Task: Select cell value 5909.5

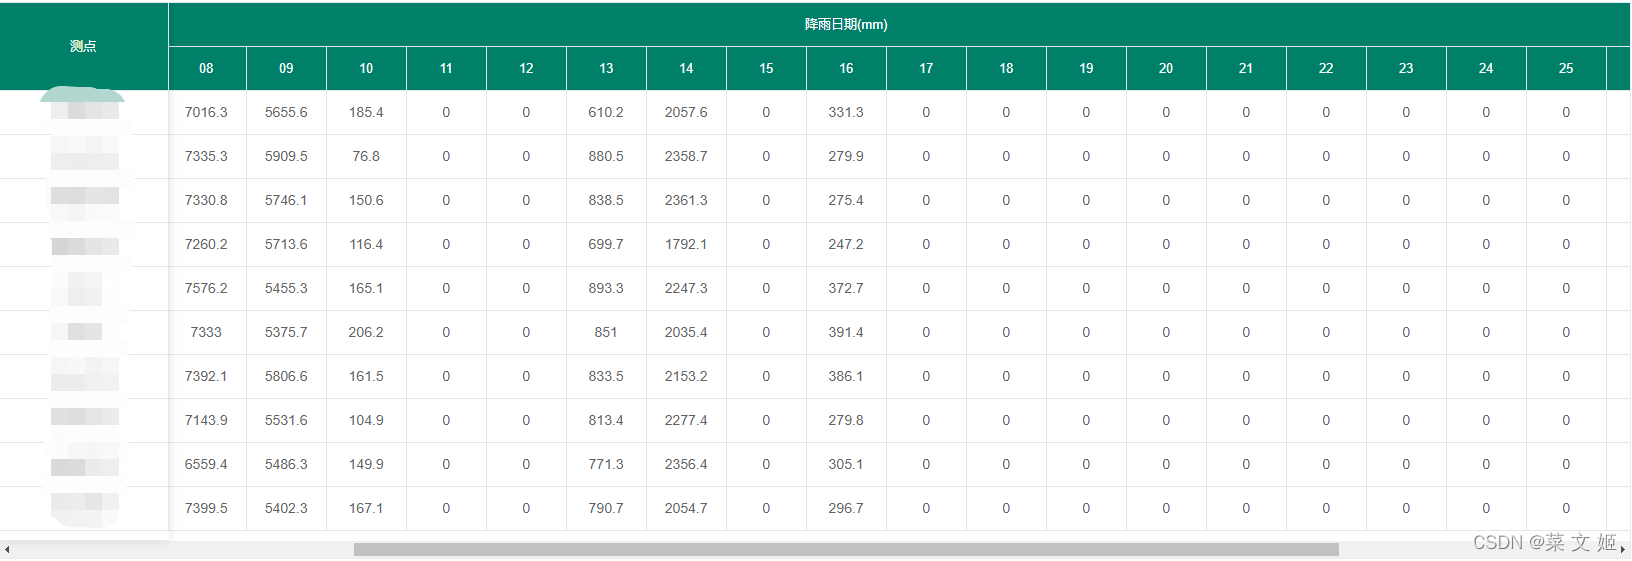Action: tap(286, 156)
